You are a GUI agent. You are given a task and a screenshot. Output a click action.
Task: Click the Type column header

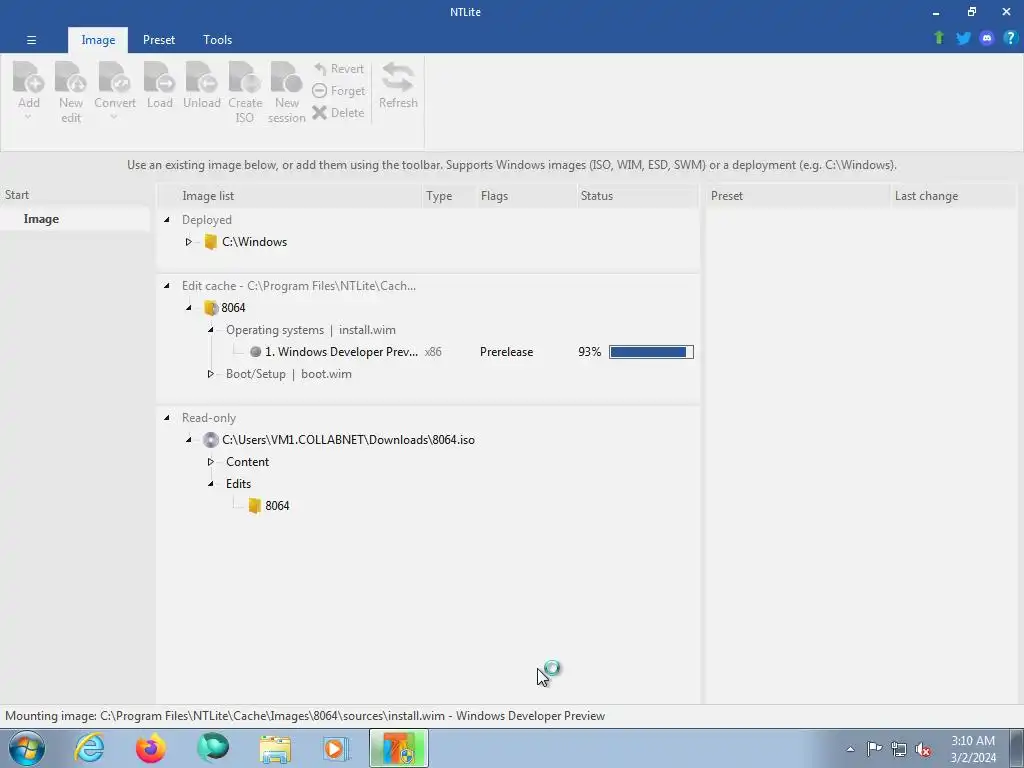click(449, 196)
